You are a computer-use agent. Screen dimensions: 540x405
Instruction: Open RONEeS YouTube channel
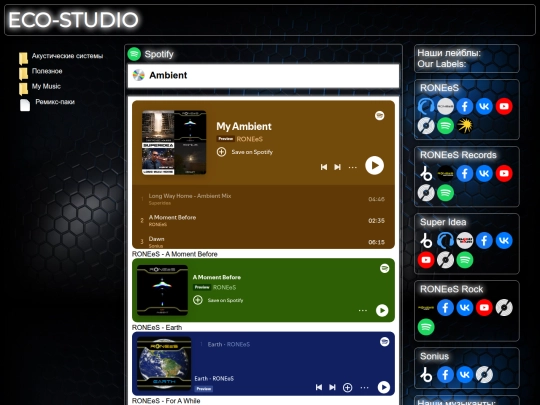pyautogui.click(x=504, y=106)
